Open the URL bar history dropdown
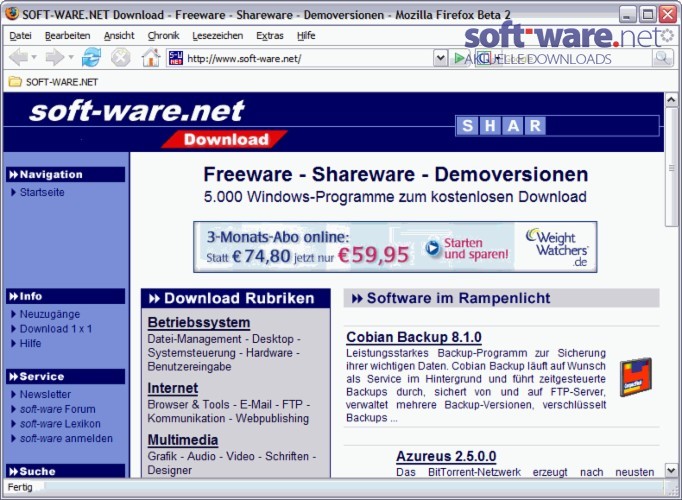 point(440,58)
